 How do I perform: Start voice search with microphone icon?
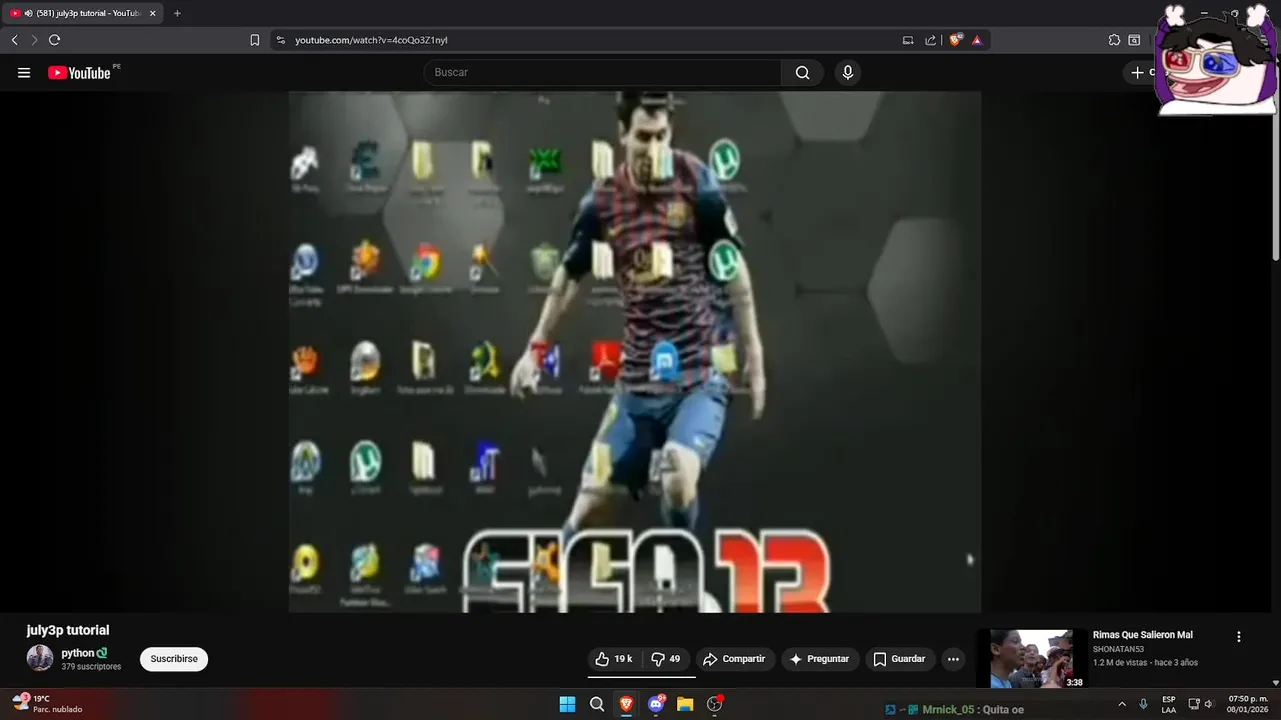click(x=848, y=72)
